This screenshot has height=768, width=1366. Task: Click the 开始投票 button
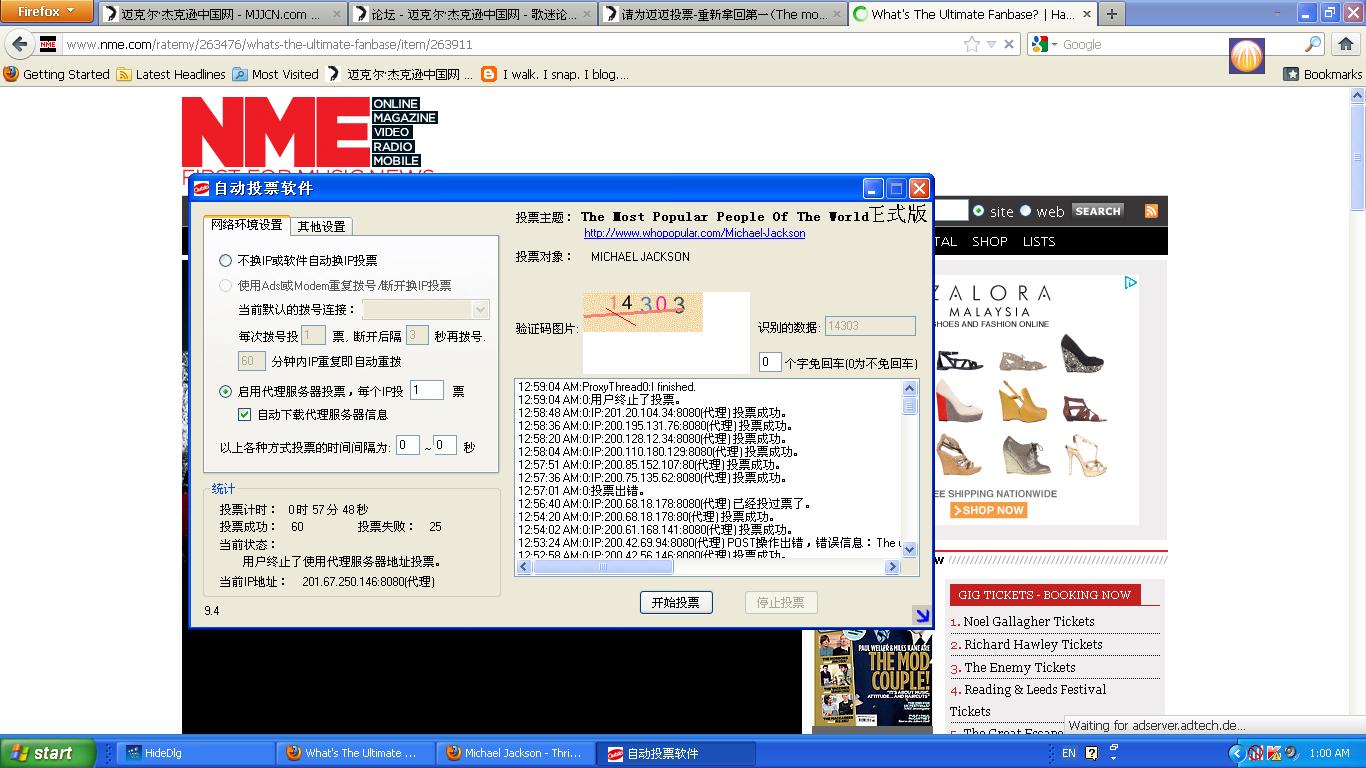pos(676,602)
